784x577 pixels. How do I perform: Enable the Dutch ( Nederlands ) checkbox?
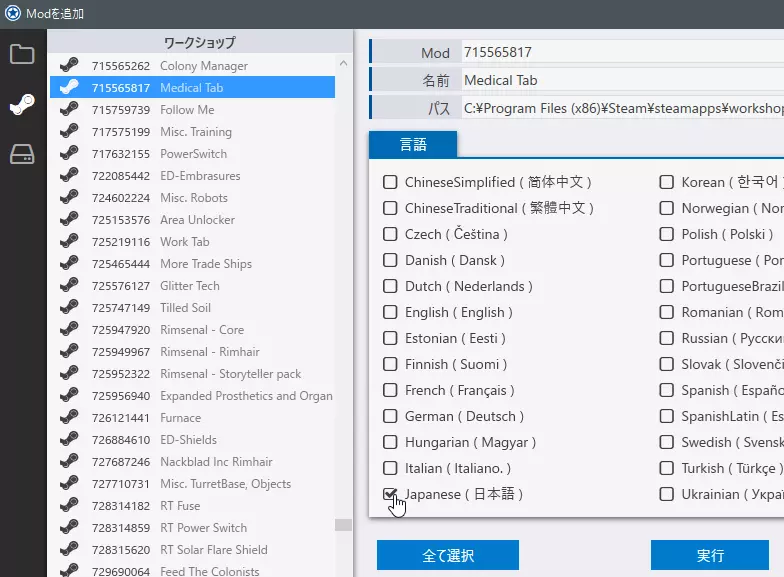390,286
